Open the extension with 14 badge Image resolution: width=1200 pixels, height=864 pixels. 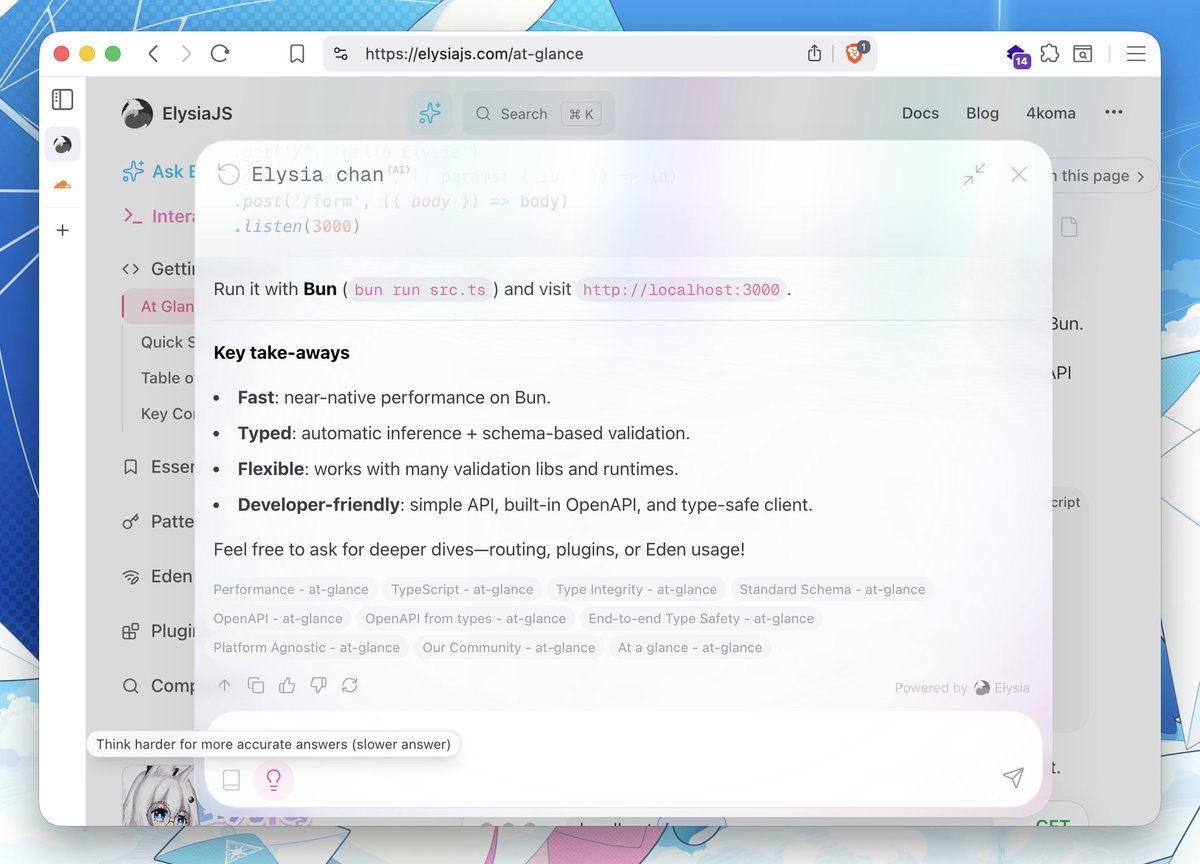pyautogui.click(x=1018, y=56)
